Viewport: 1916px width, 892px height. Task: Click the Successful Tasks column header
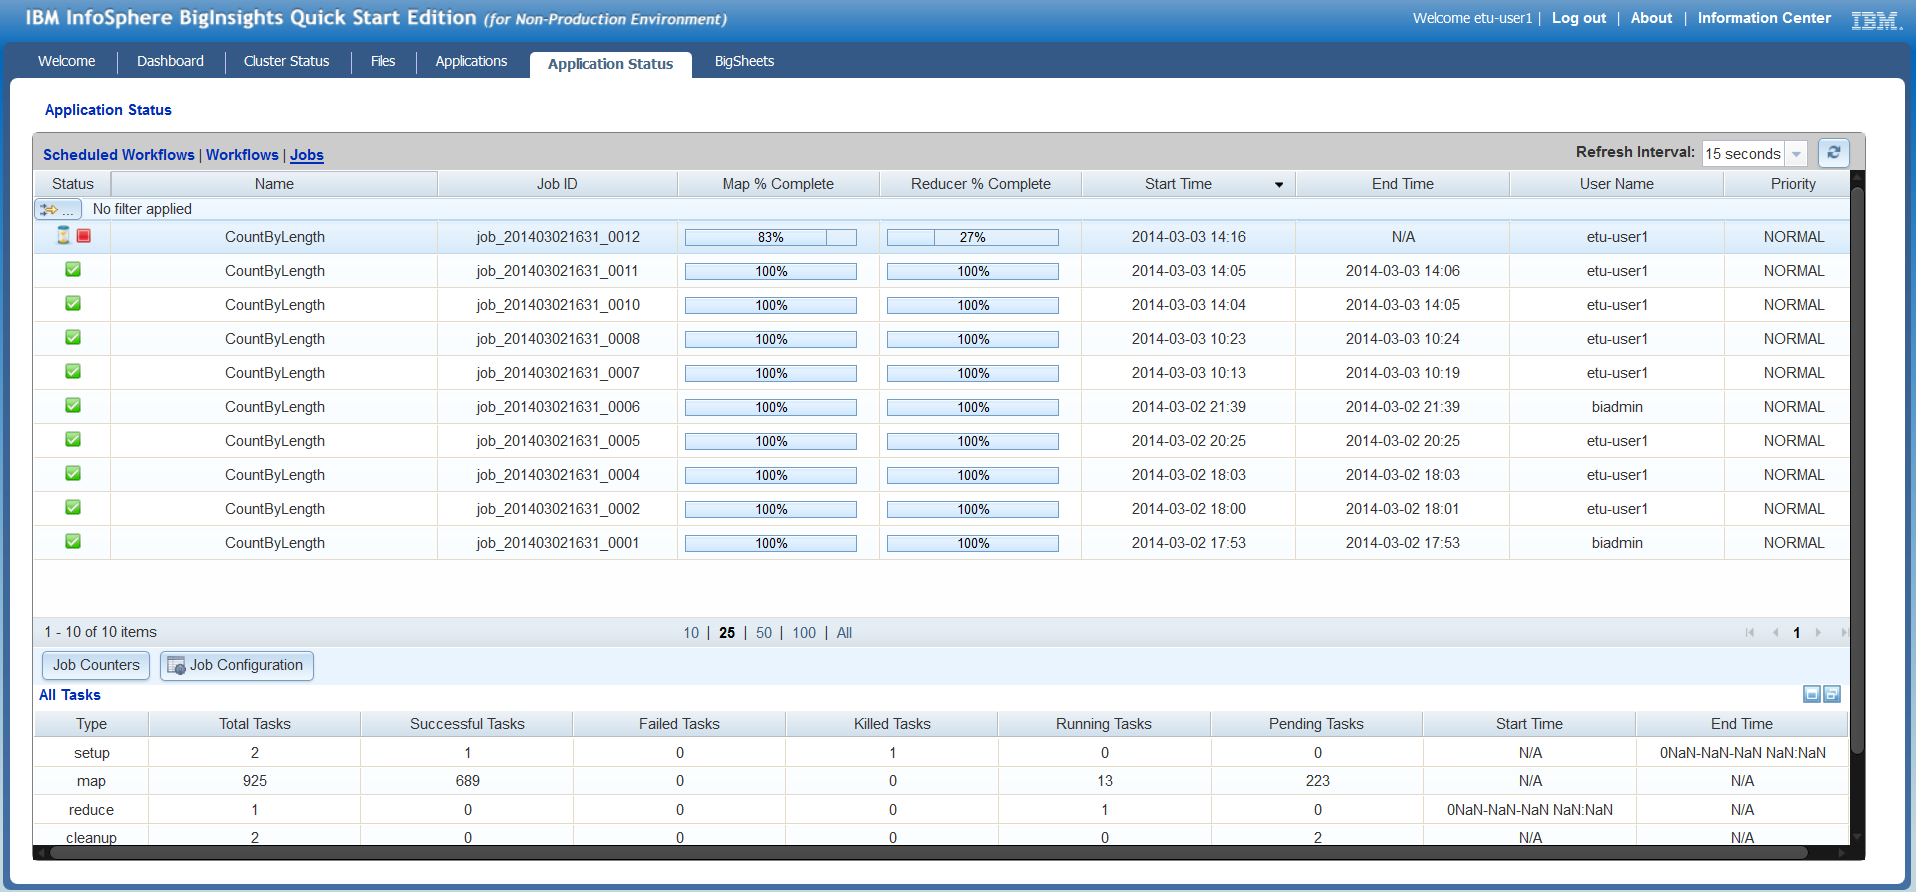(x=467, y=724)
